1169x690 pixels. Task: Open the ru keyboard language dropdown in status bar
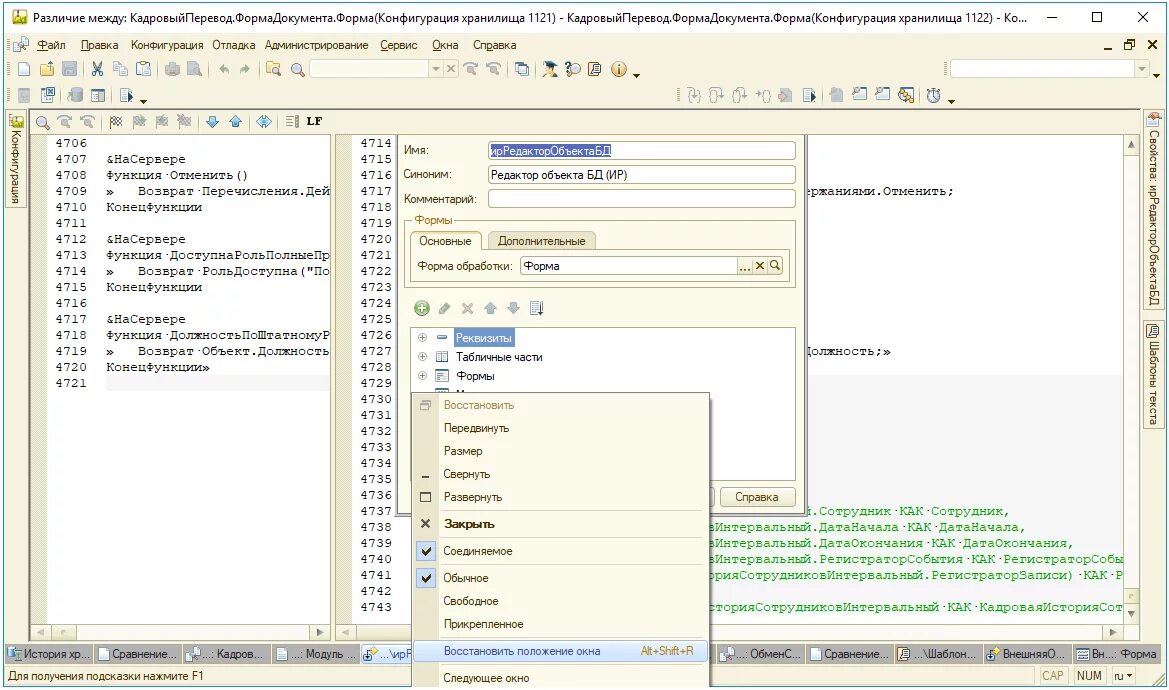(x=1124, y=676)
